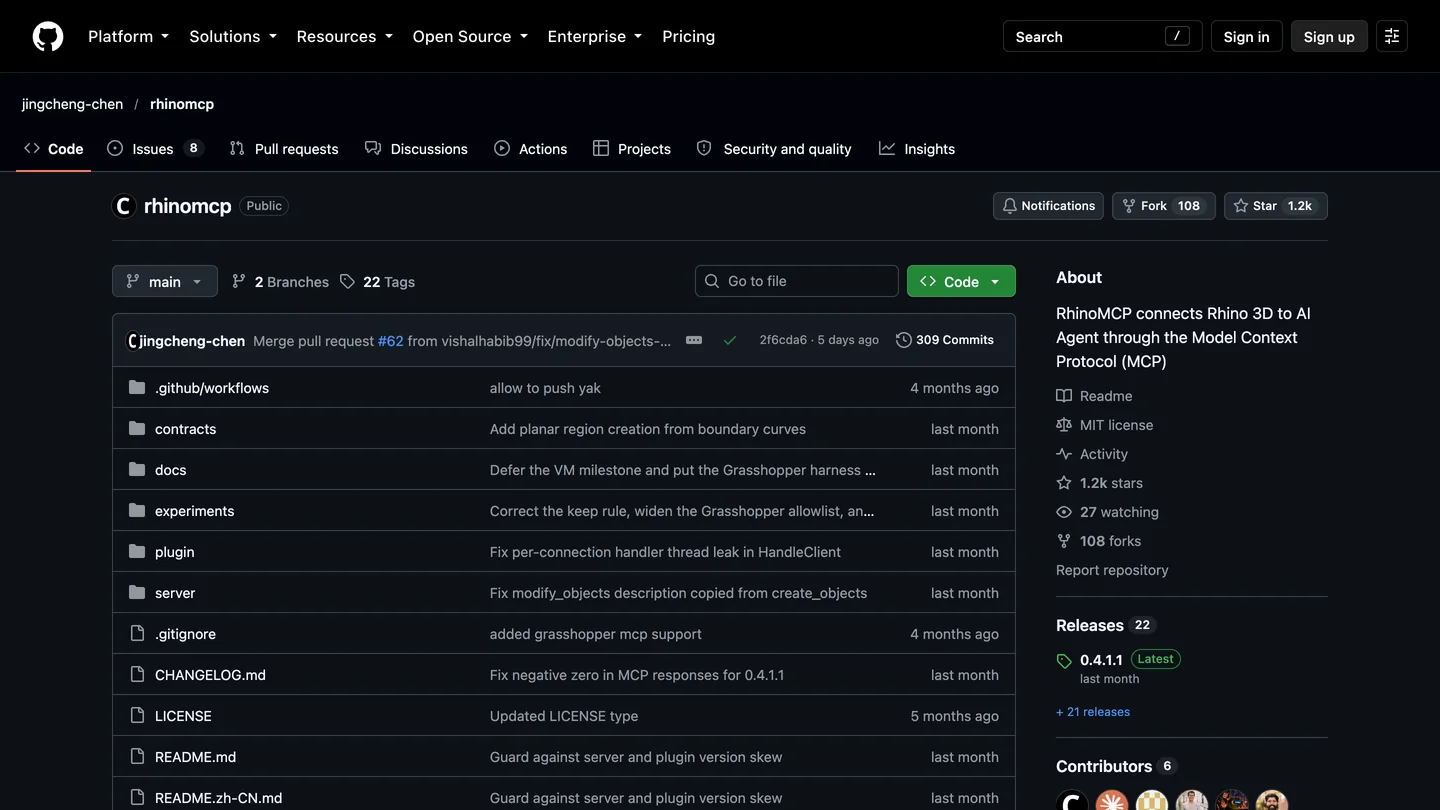
Task: Click jingcheng-chen avatar in commit bar
Action: [132, 341]
